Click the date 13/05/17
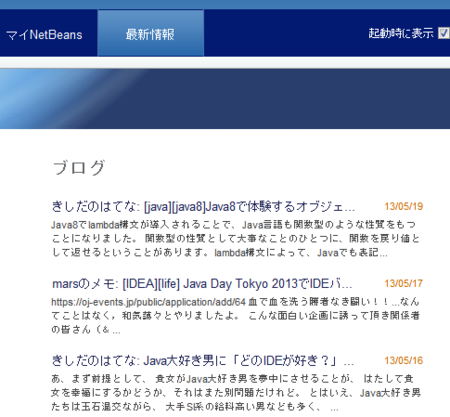The height and width of the screenshot is (417, 450). pos(403,284)
